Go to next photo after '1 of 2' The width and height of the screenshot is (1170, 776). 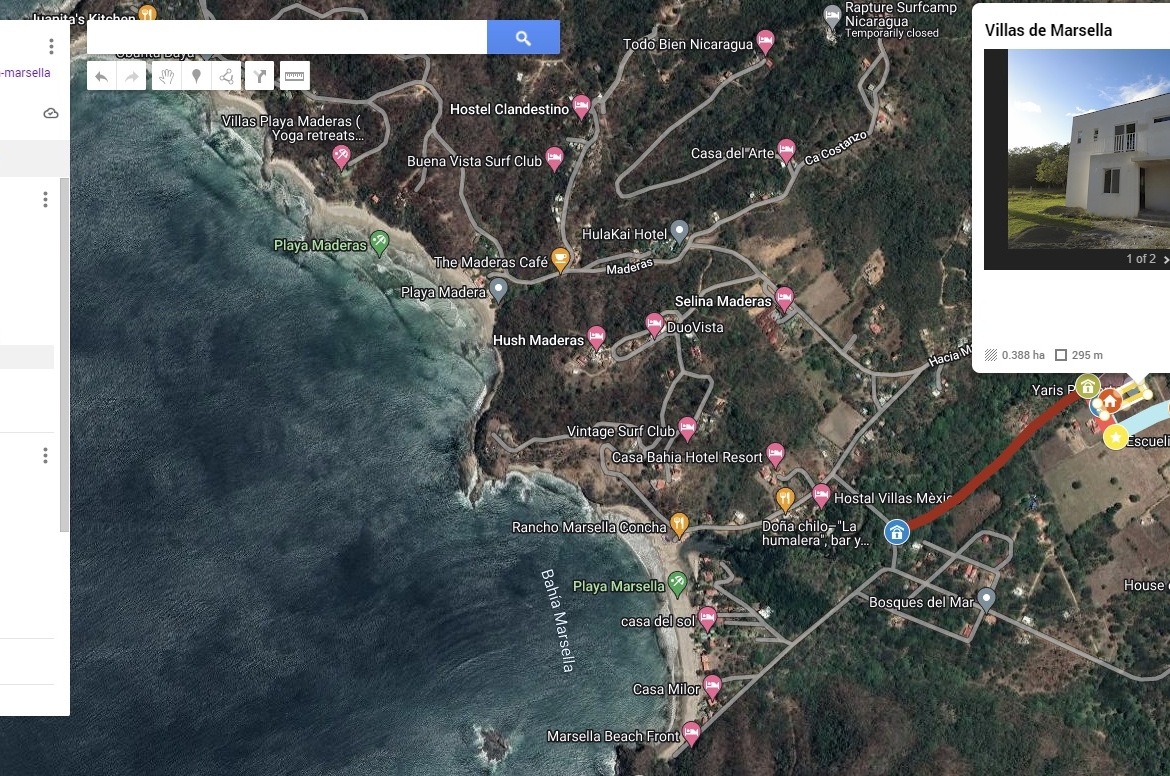pyautogui.click(x=1166, y=259)
